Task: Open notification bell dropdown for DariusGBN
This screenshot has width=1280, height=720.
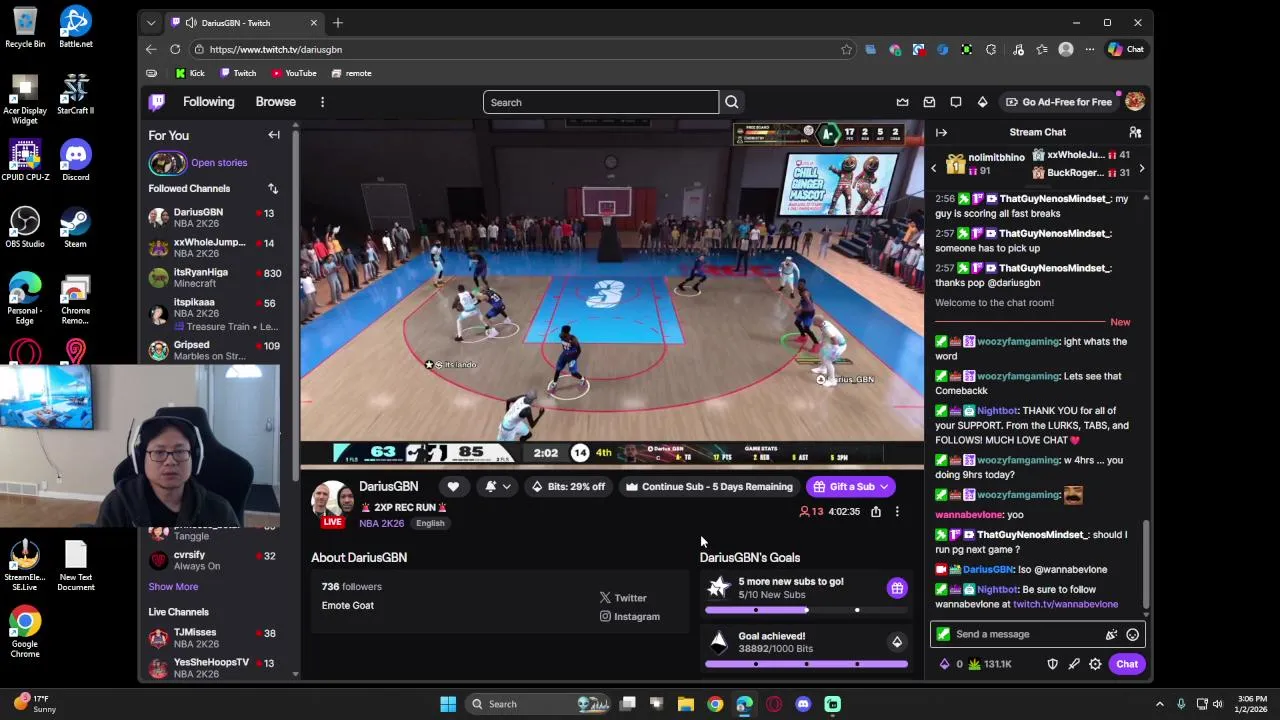Action: (x=497, y=487)
